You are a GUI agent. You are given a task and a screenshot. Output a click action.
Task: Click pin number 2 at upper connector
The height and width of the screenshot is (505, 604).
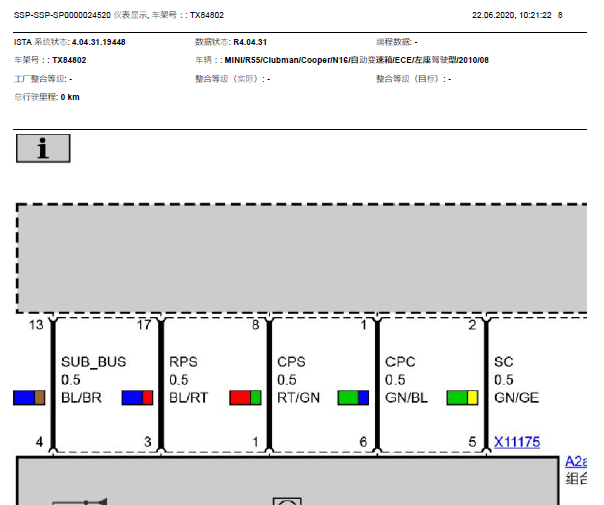tap(472, 325)
